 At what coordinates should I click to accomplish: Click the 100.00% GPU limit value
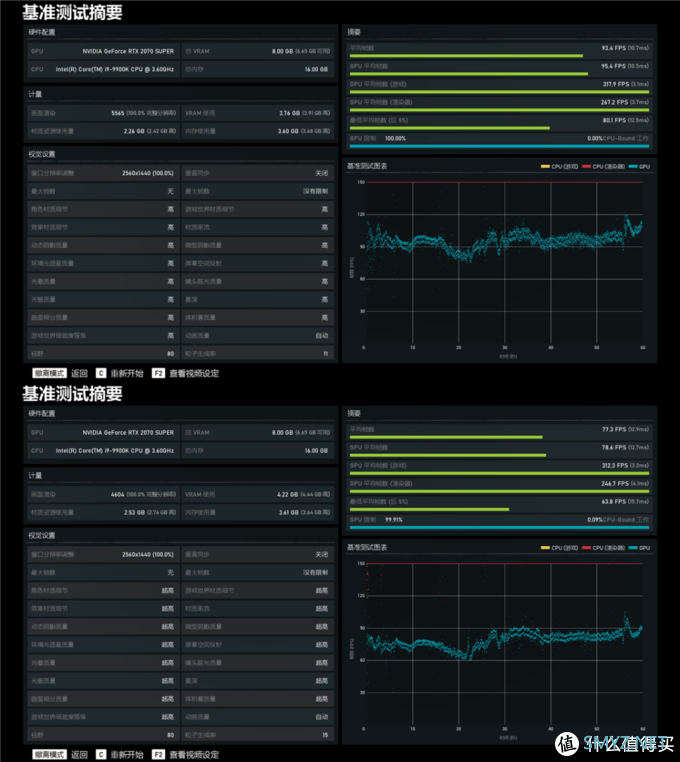click(x=395, y=139)
